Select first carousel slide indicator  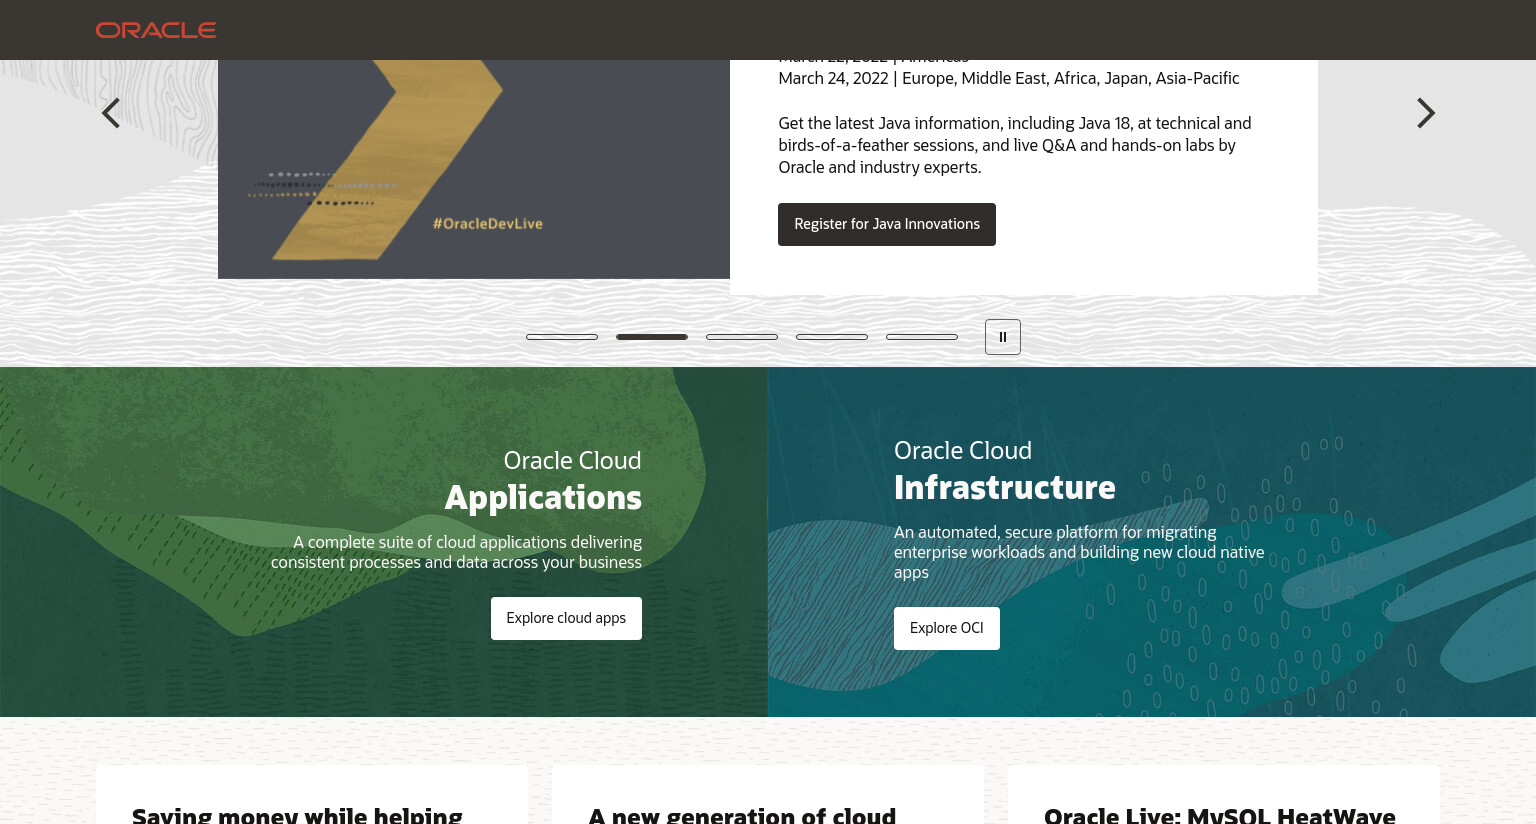pyautogui.click(x=562, y=337)
